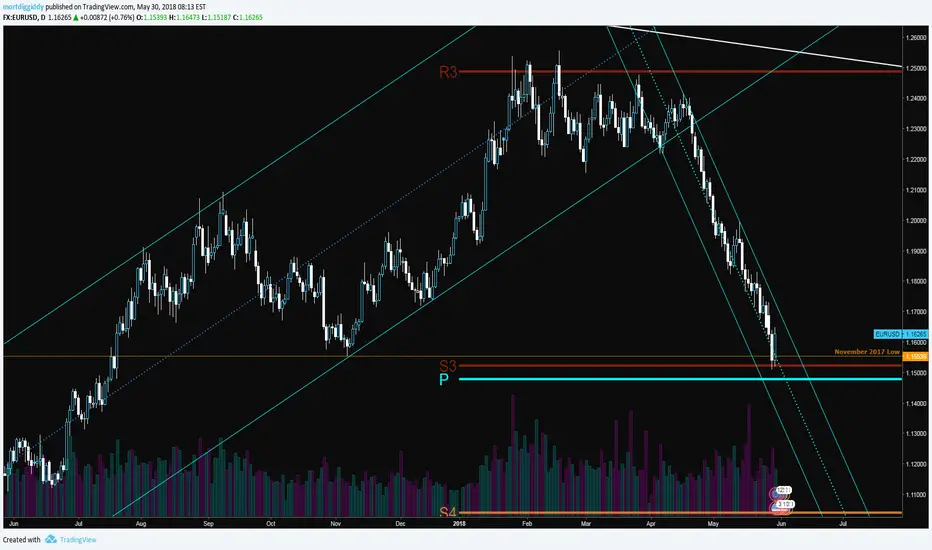Click the Oct time axis label
The width and height of the screenshot is (932, 550).
(270, 524)
